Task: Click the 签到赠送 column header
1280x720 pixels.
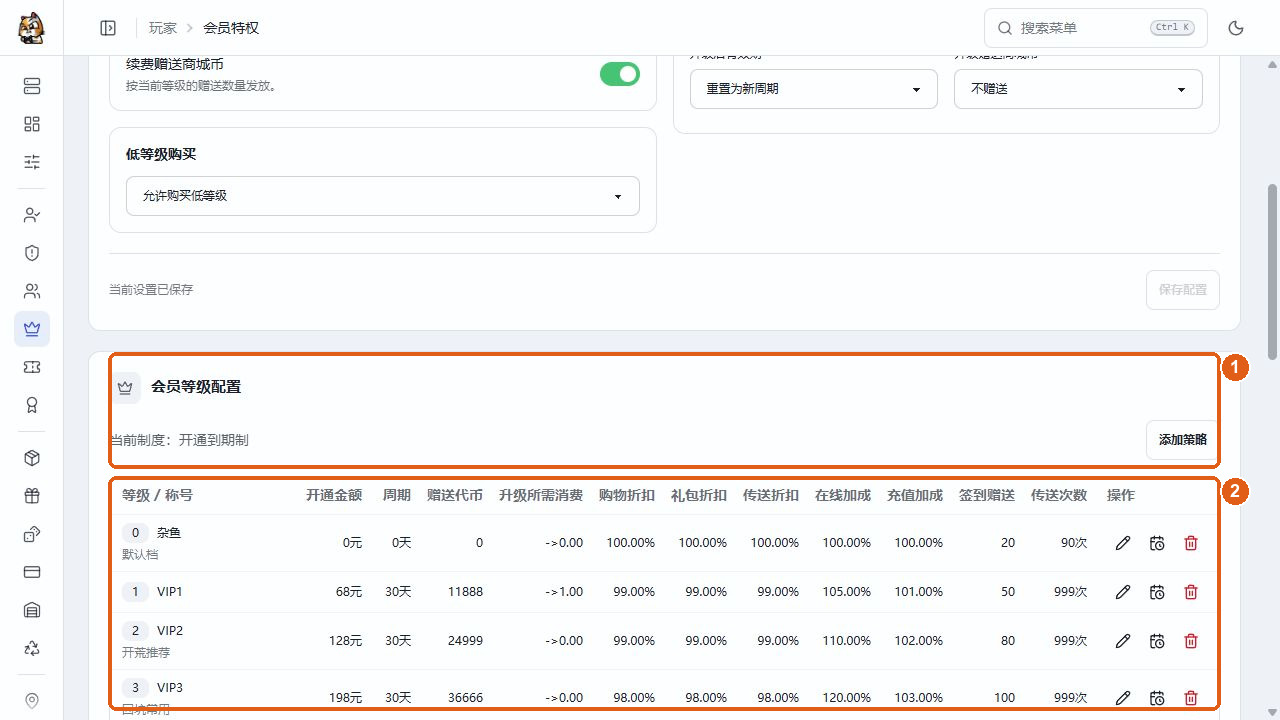Action: coord(987,495)
